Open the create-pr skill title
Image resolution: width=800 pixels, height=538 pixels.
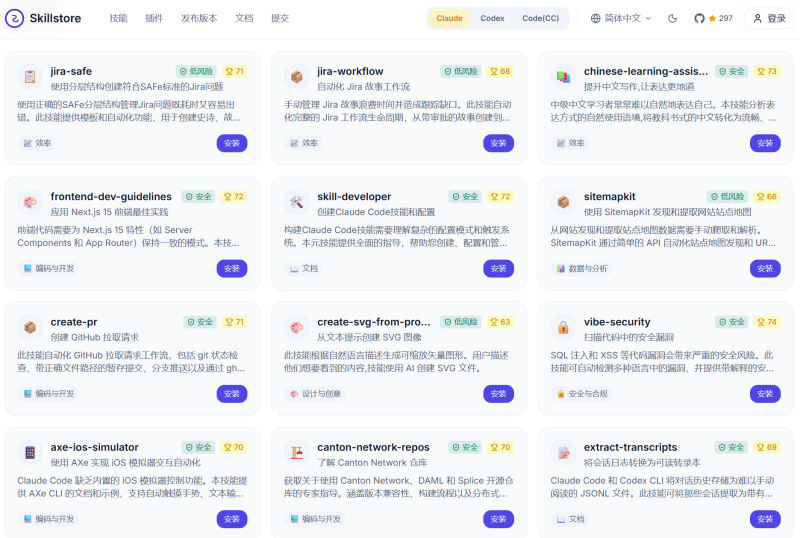tap(73, 322)
